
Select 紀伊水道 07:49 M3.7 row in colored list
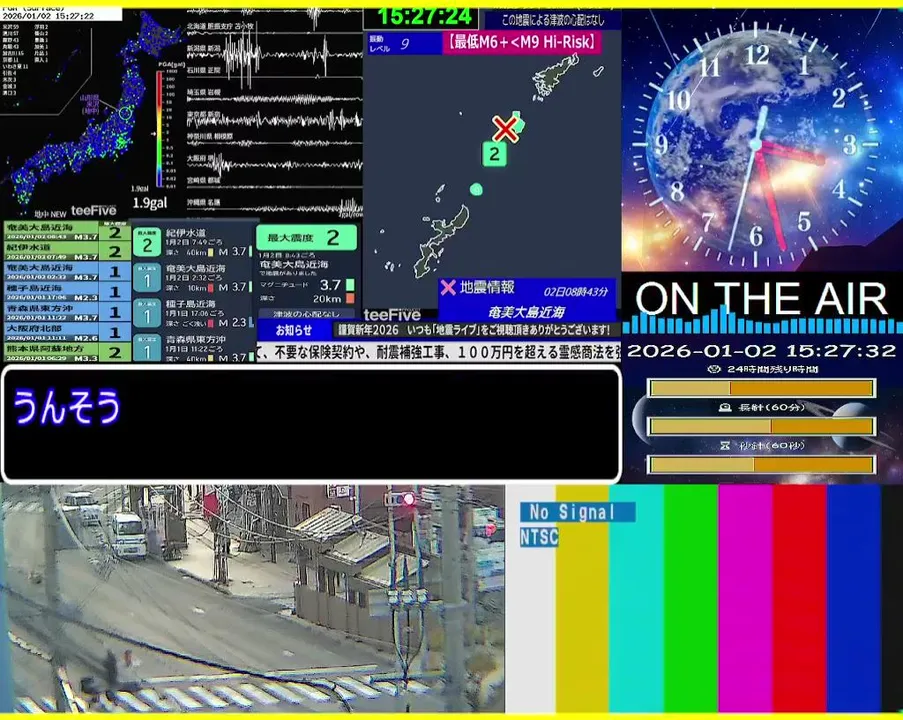pos(67,251)
